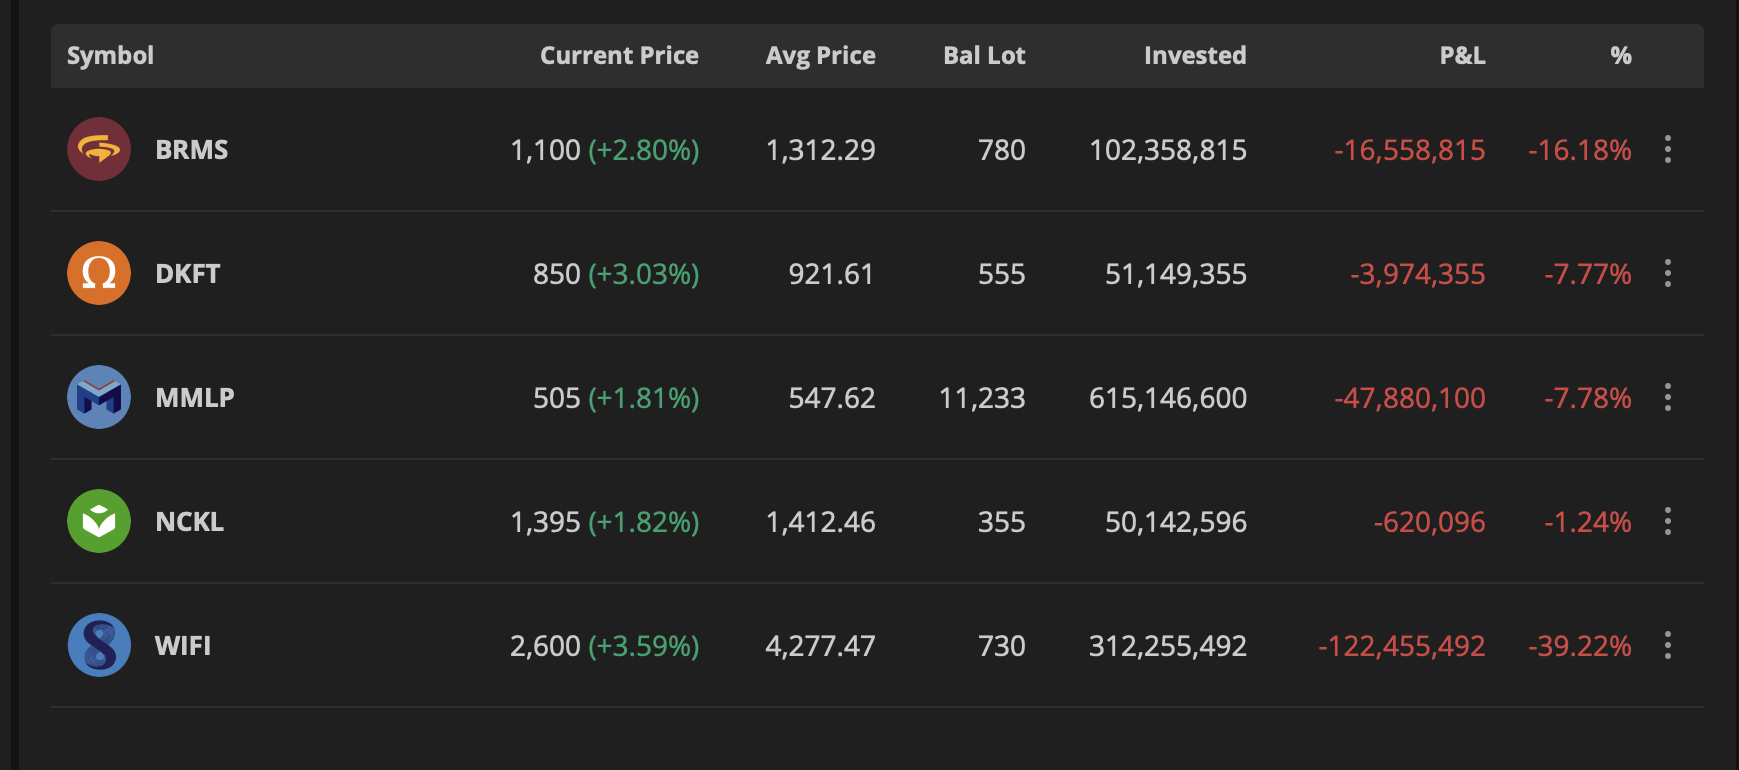The width and height of the screenshot is (1739, 770).
Task: Click the BRMS stock logo icon
Action: [x=99, y=149]
